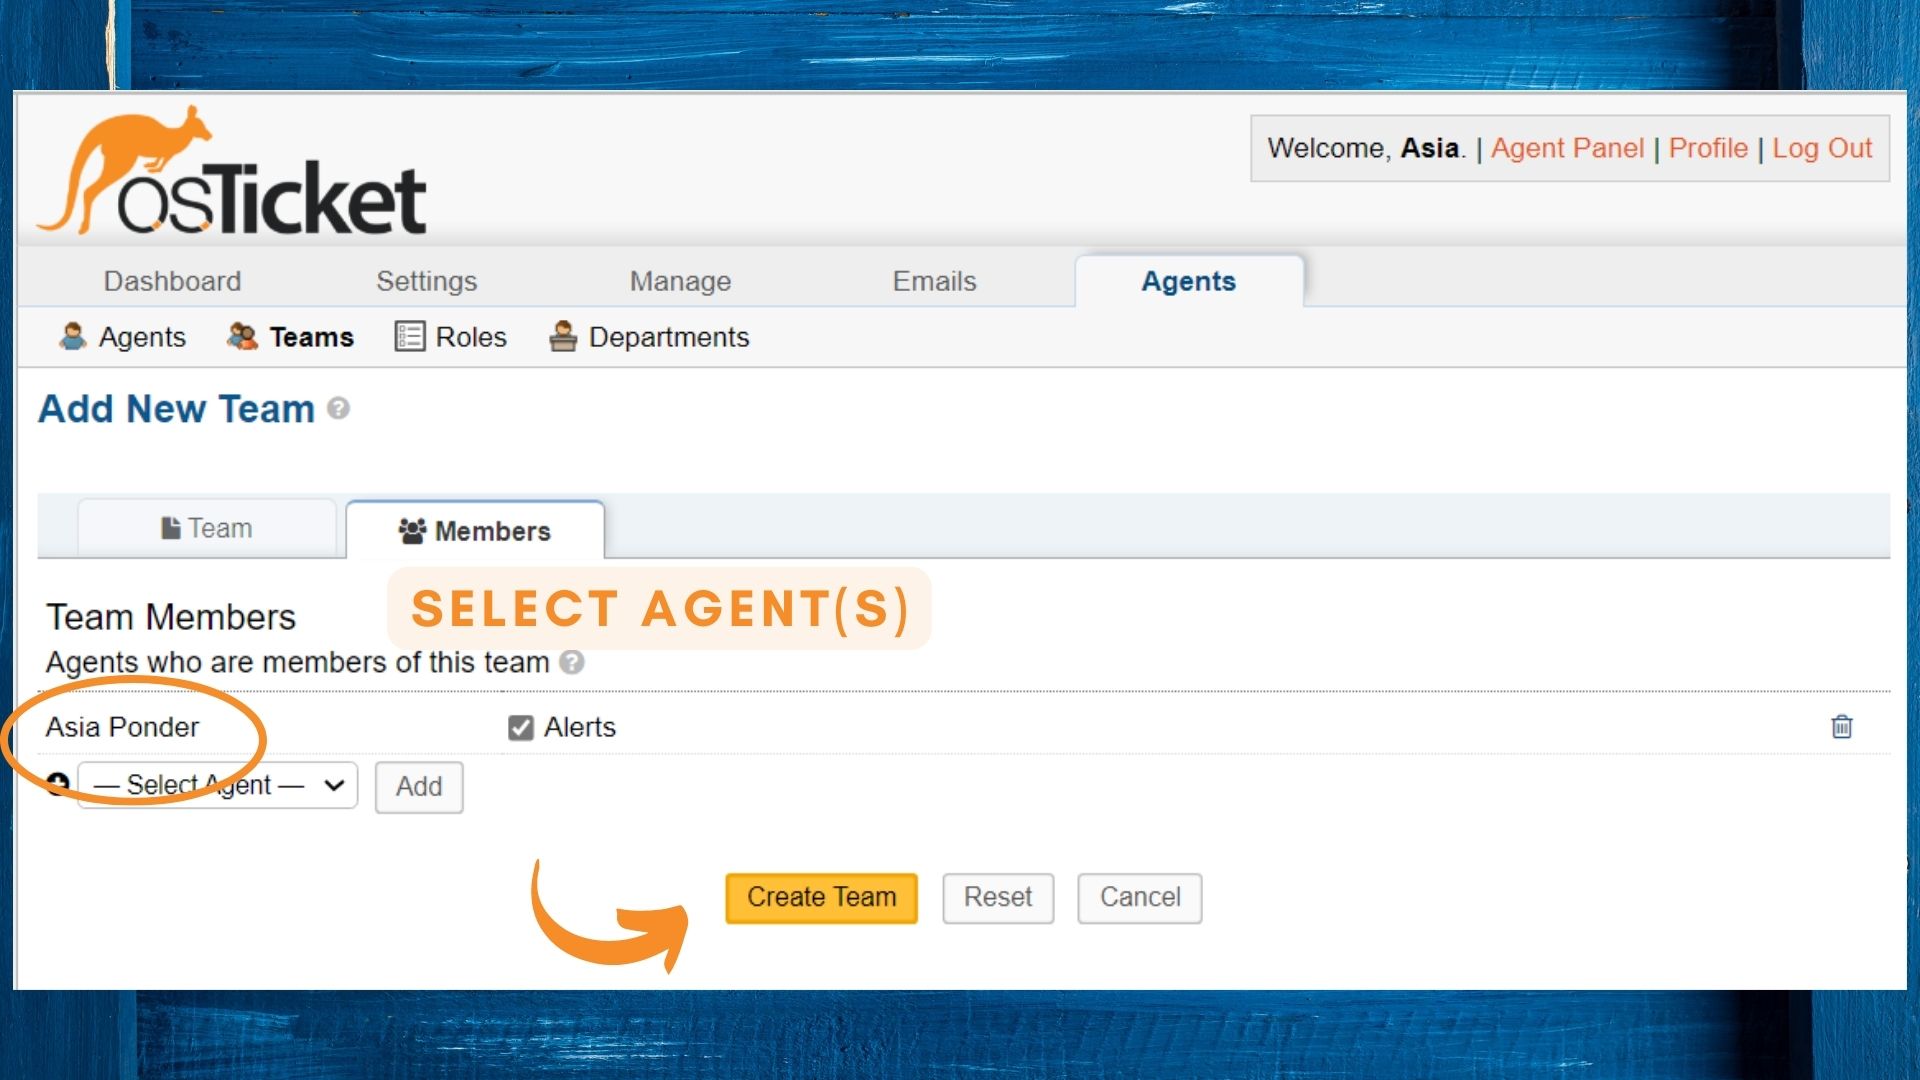Open the Dashboard main menu
This screenshot has width=1920, height=1080.
point(172,281)
